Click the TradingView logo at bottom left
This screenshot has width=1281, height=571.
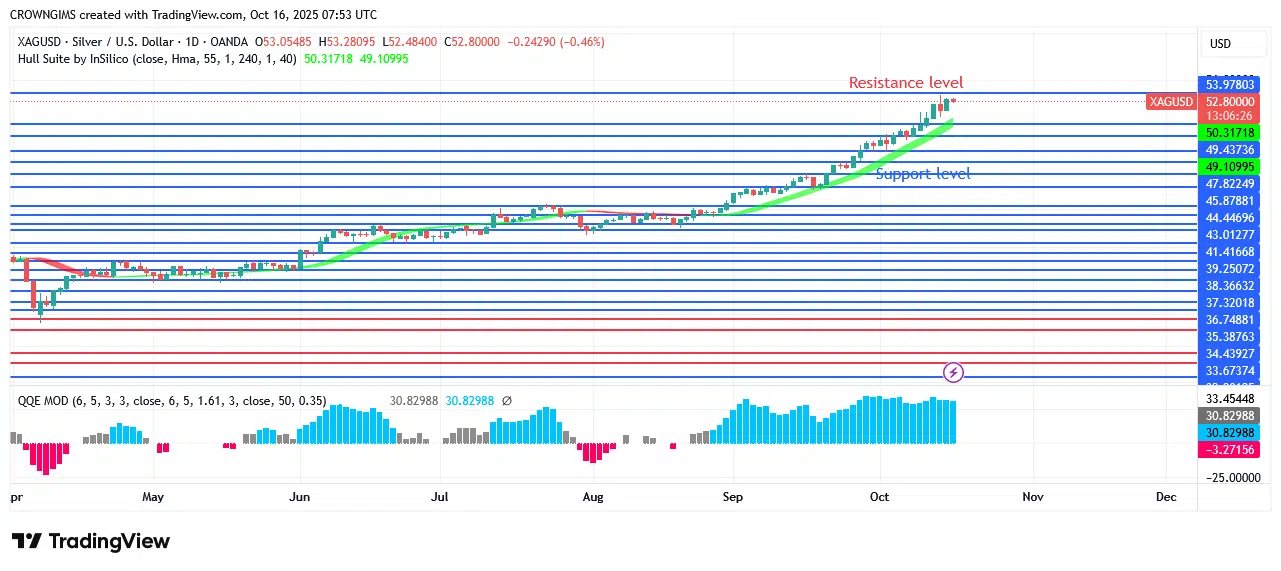click(91, 541)
